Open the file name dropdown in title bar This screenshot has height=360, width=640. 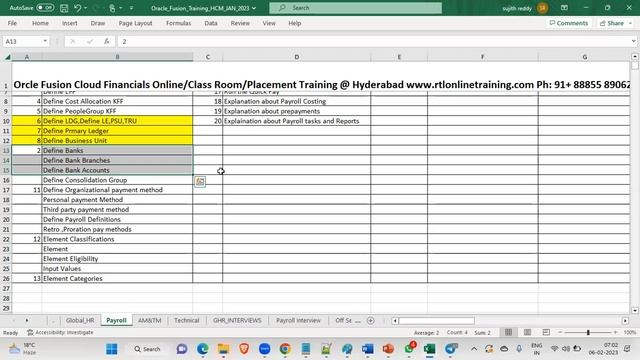tap(254, 8)
